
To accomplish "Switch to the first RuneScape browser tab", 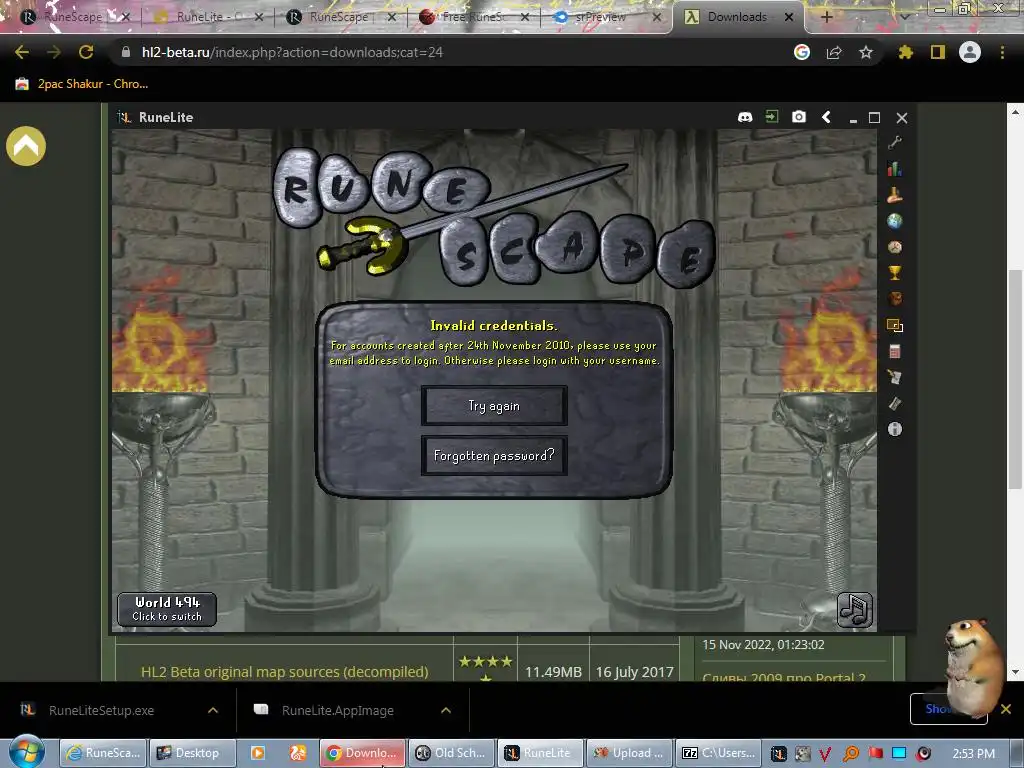I will click(72, 17).
